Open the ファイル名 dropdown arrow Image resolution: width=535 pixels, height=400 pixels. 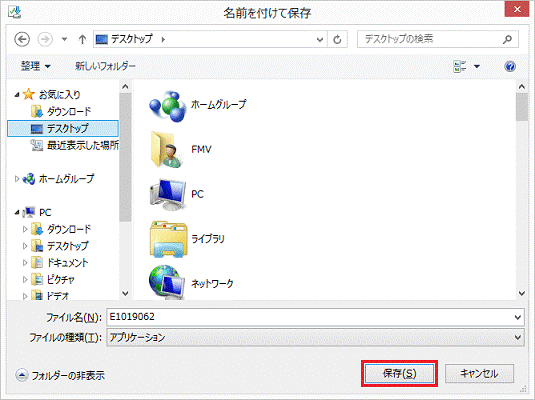[518, 317]
